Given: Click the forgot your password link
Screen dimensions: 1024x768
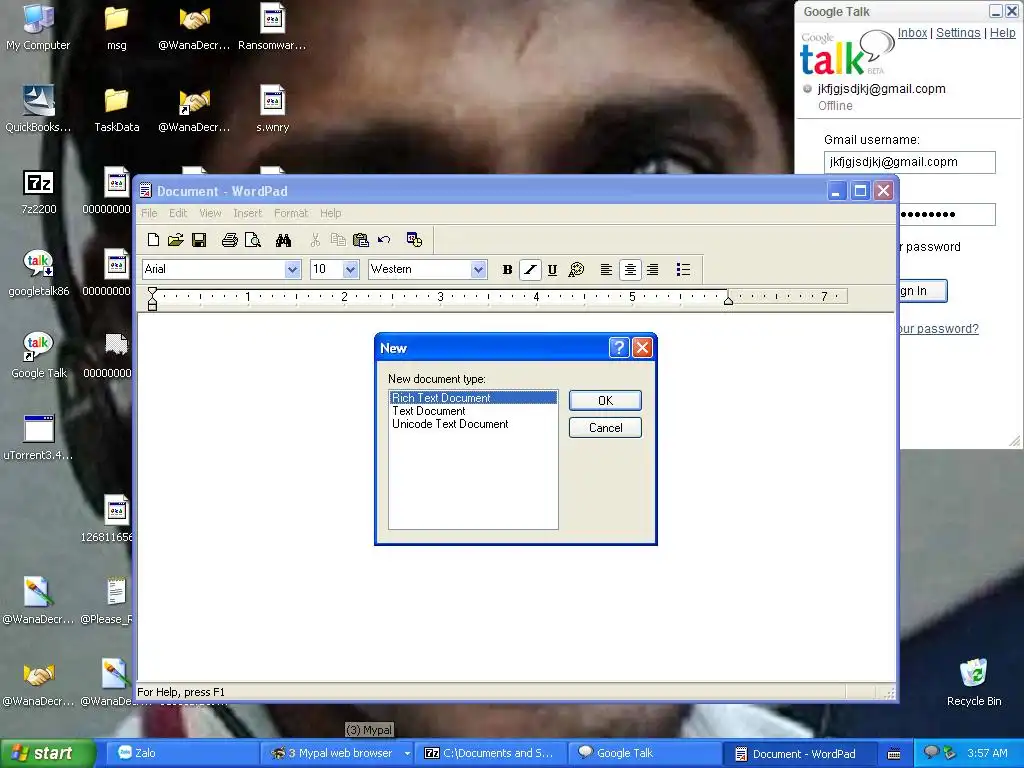Looking at the screenshot, I should point(938,328).
